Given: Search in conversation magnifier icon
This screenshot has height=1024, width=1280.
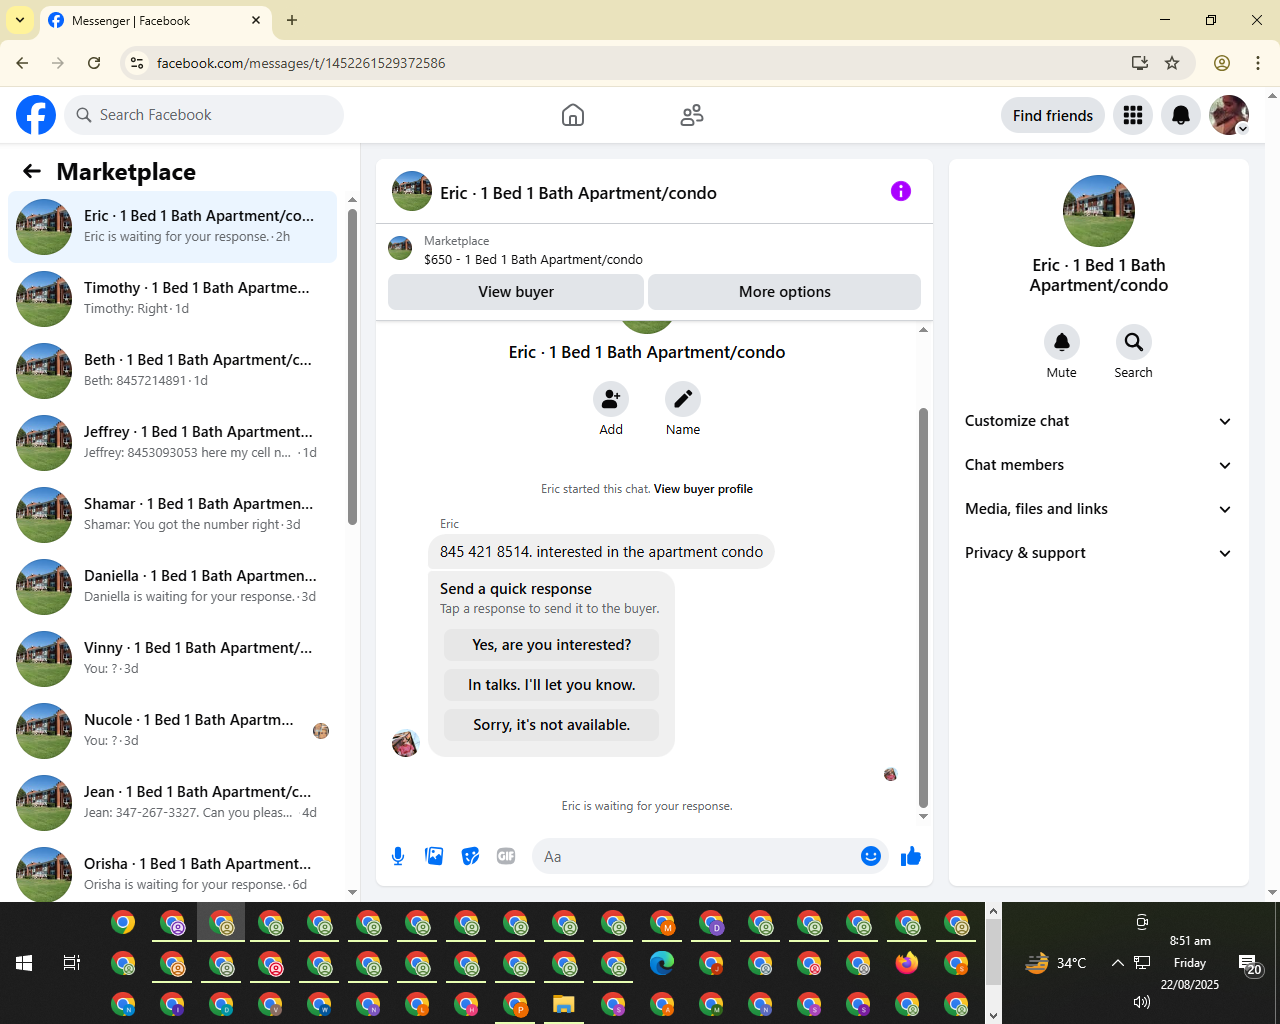Looking at the screenshot, I should (1134, 342).
